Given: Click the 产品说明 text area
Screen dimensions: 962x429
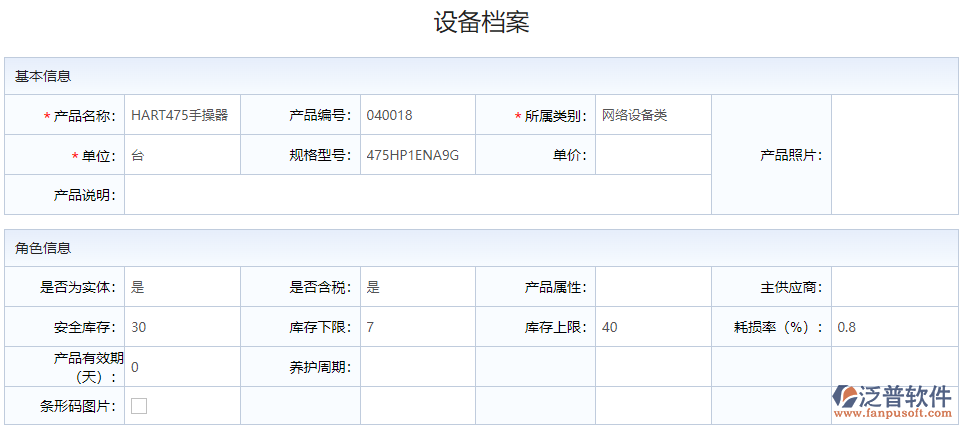Looking at the screenshot, I should (417, 195).
